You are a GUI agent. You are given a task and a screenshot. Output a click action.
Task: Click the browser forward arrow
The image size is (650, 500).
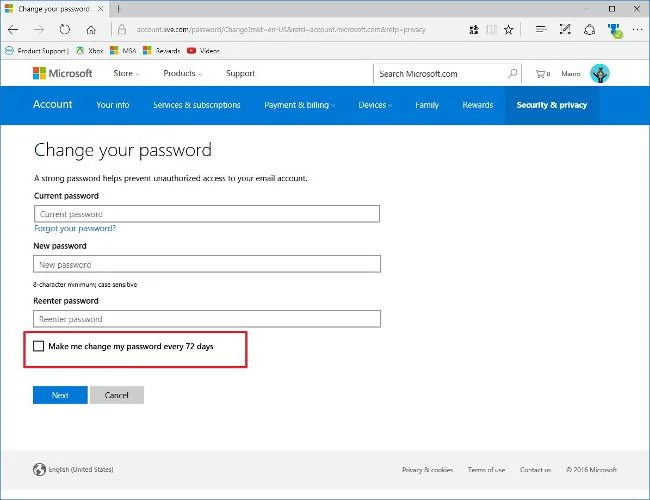(39, 29)
